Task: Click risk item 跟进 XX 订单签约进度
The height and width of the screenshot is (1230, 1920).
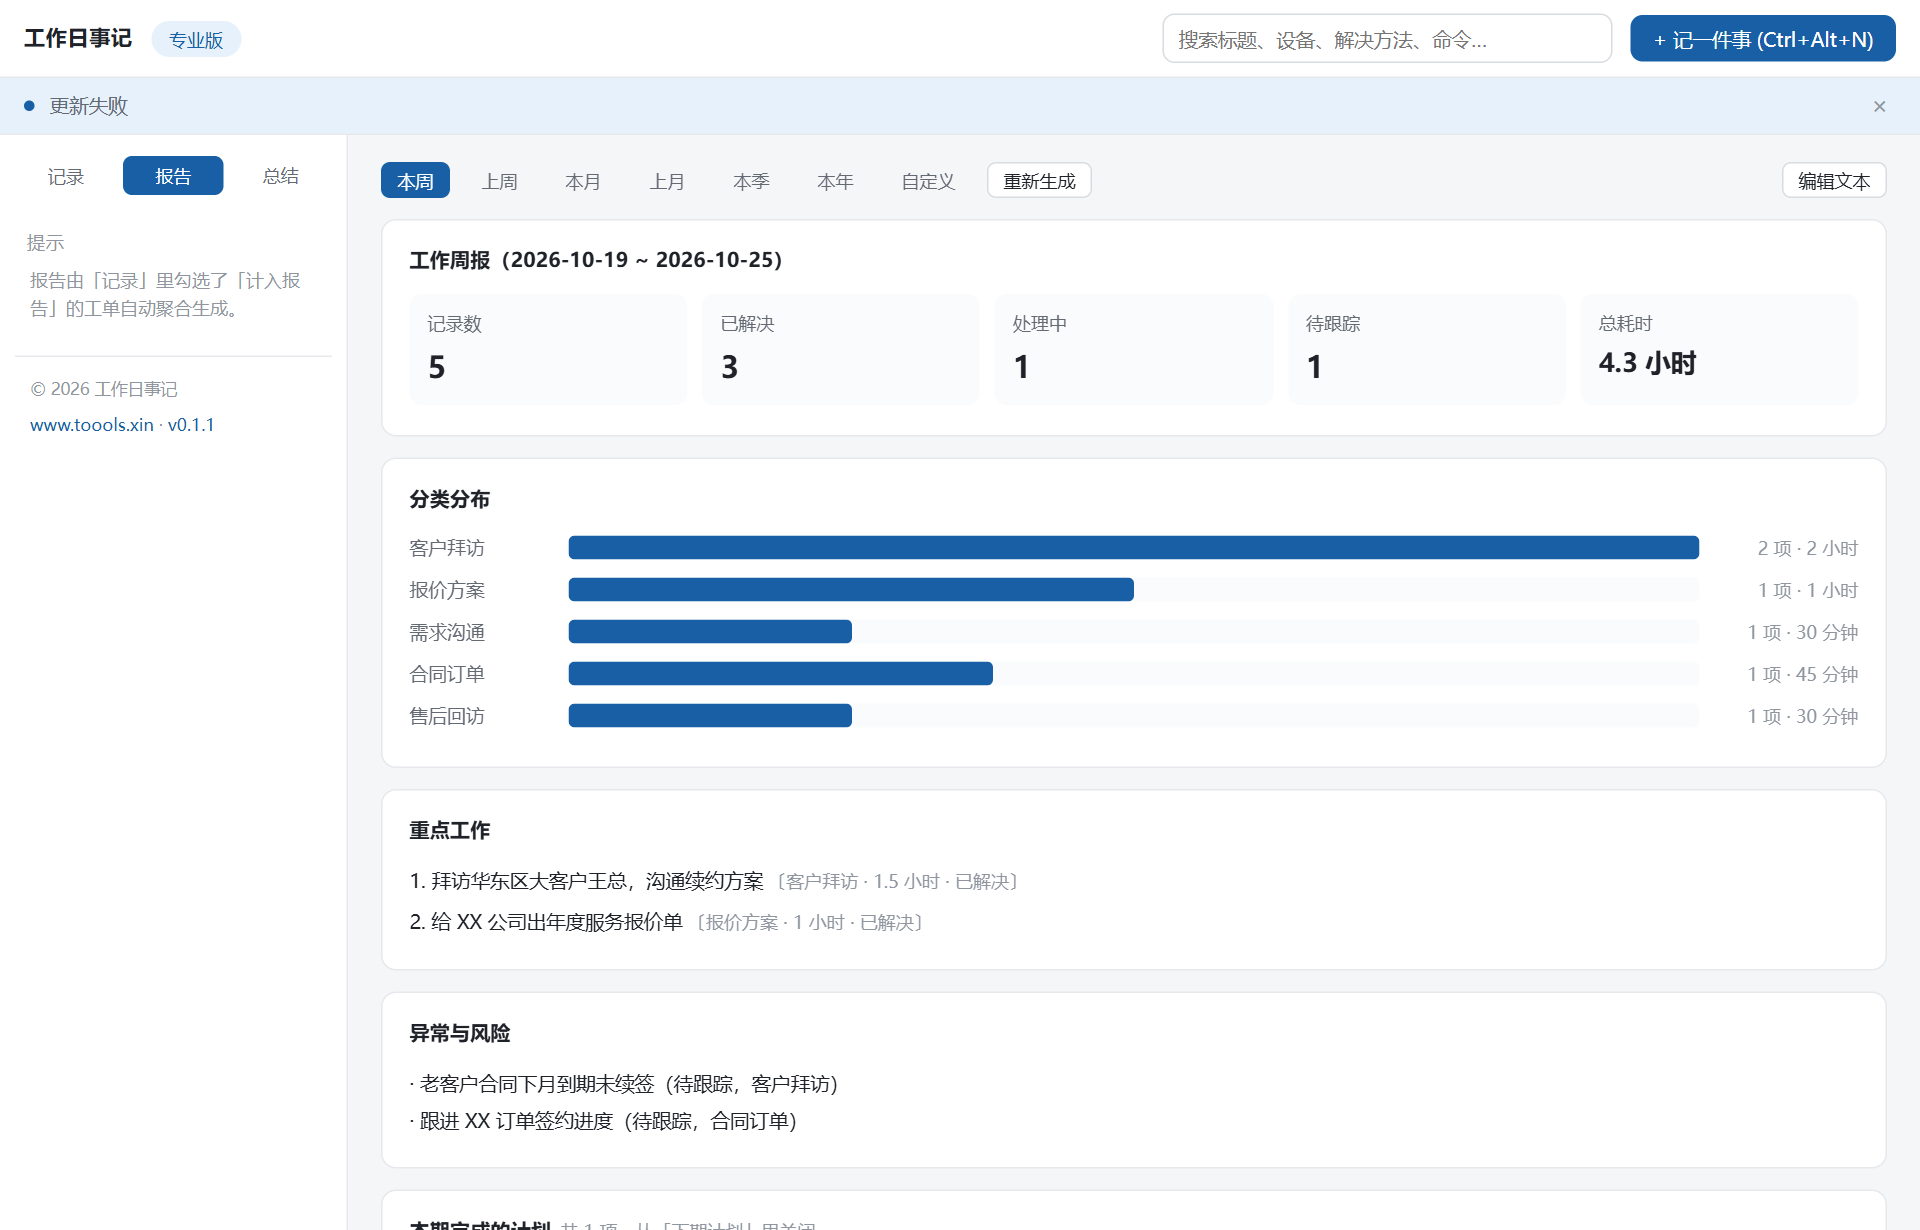Action: pos(603,1121)
